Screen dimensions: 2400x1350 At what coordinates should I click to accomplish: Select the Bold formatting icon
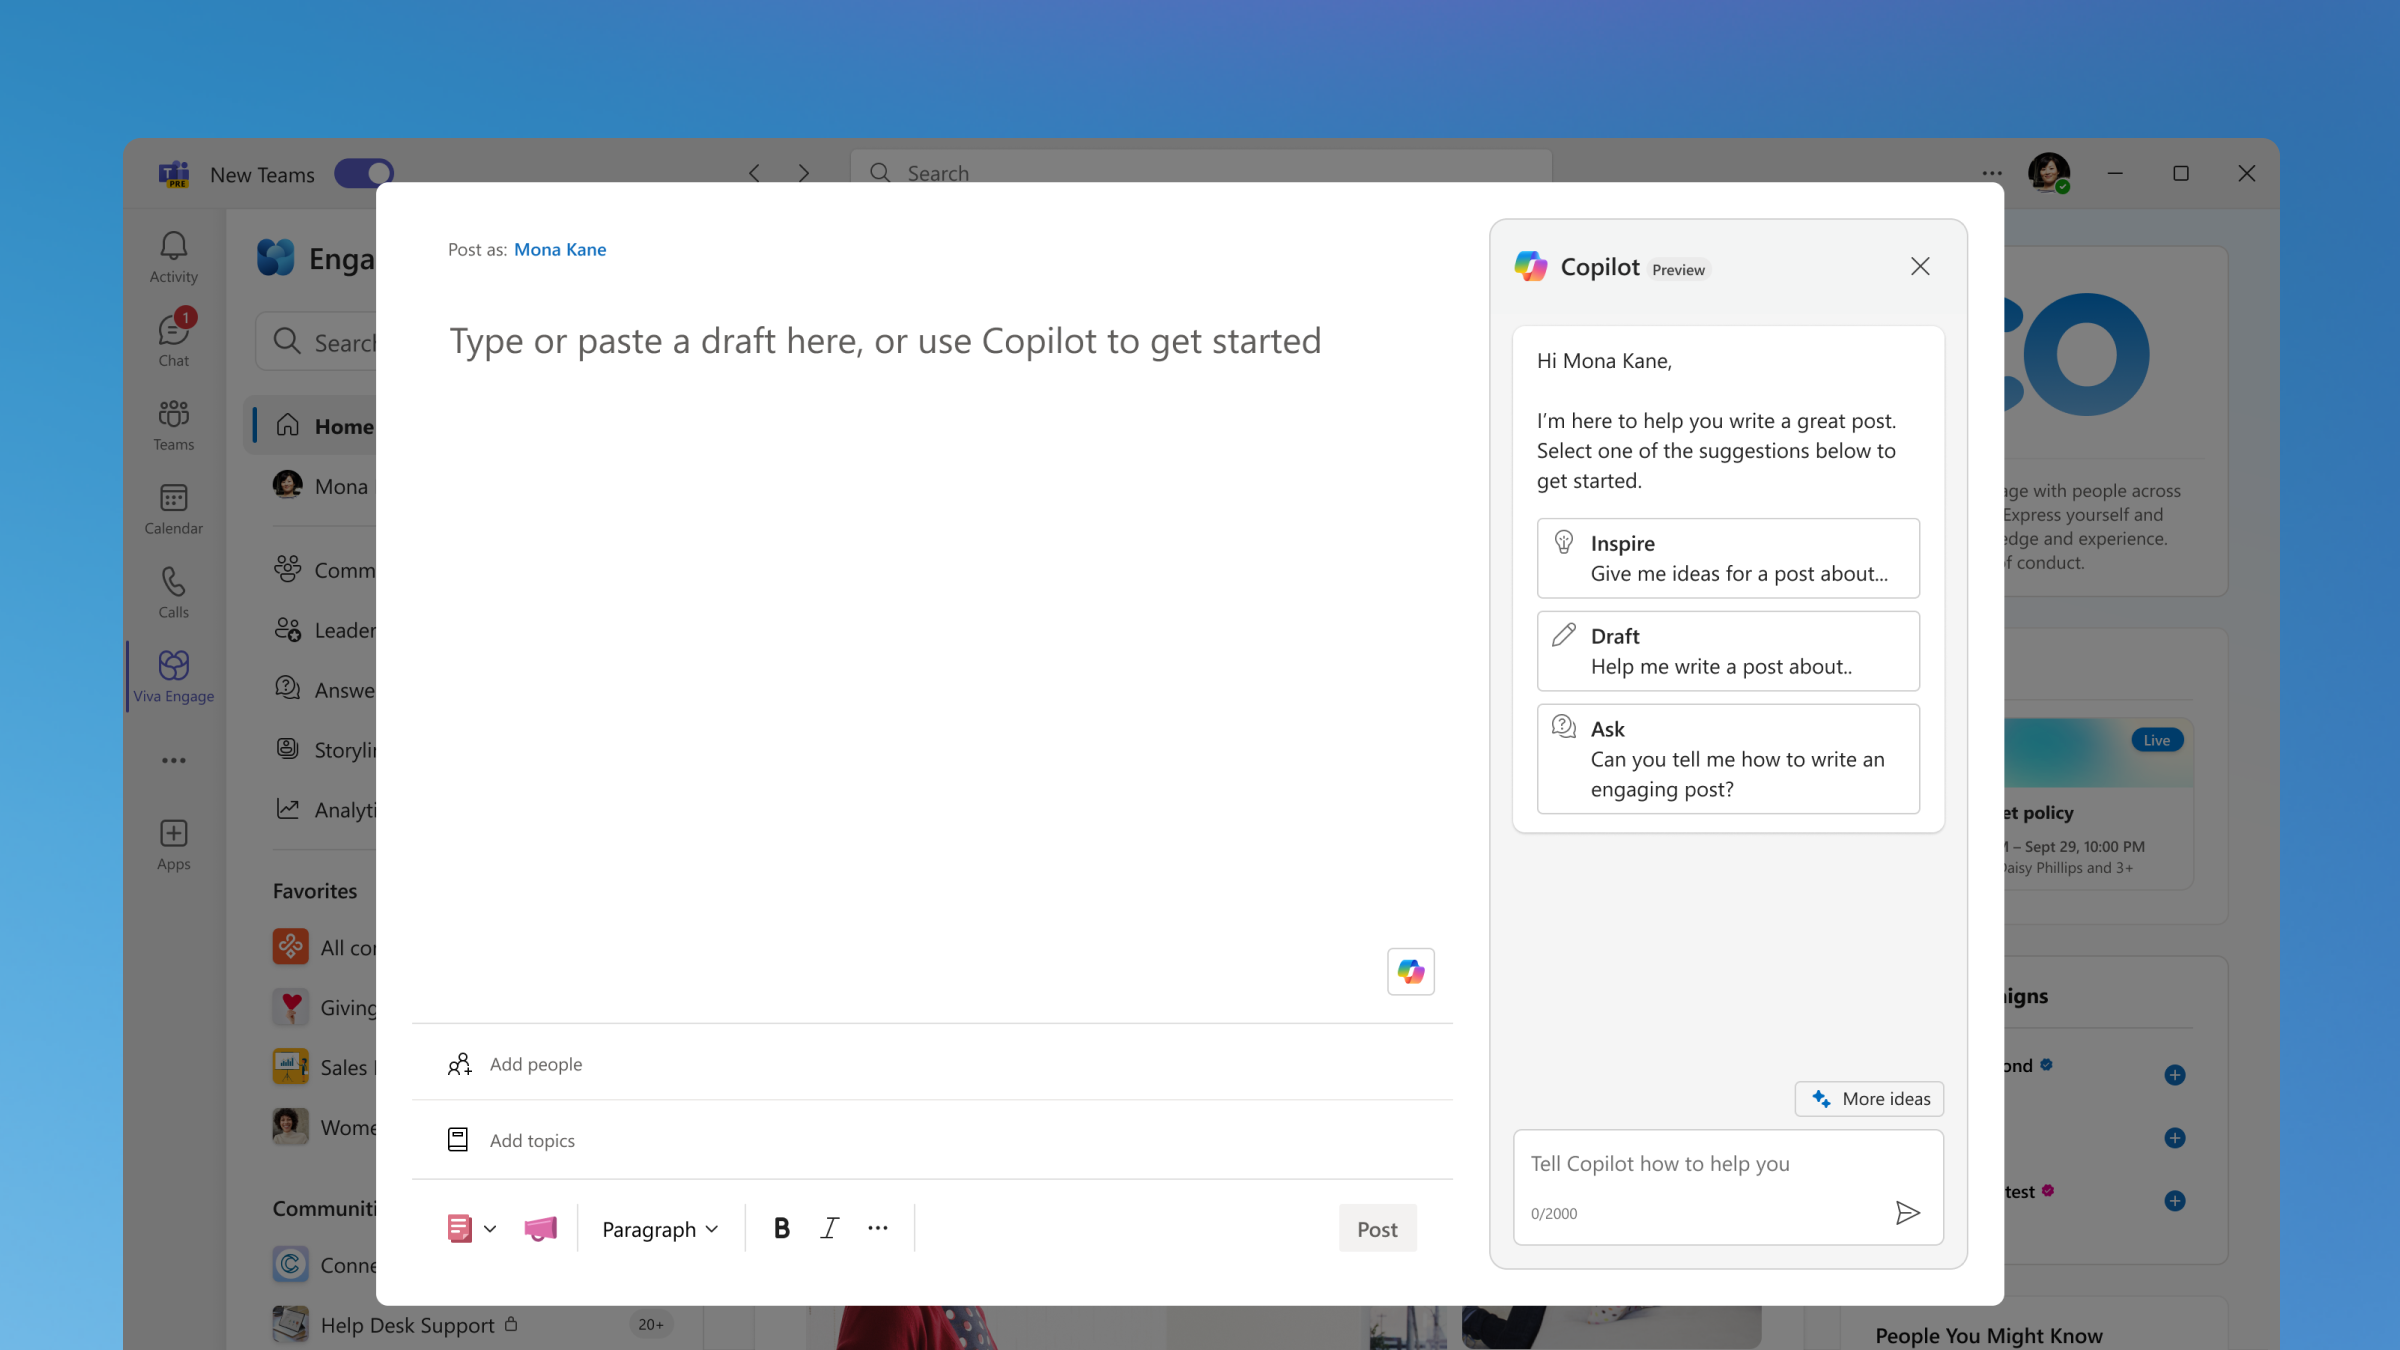tap(781, 1225)
